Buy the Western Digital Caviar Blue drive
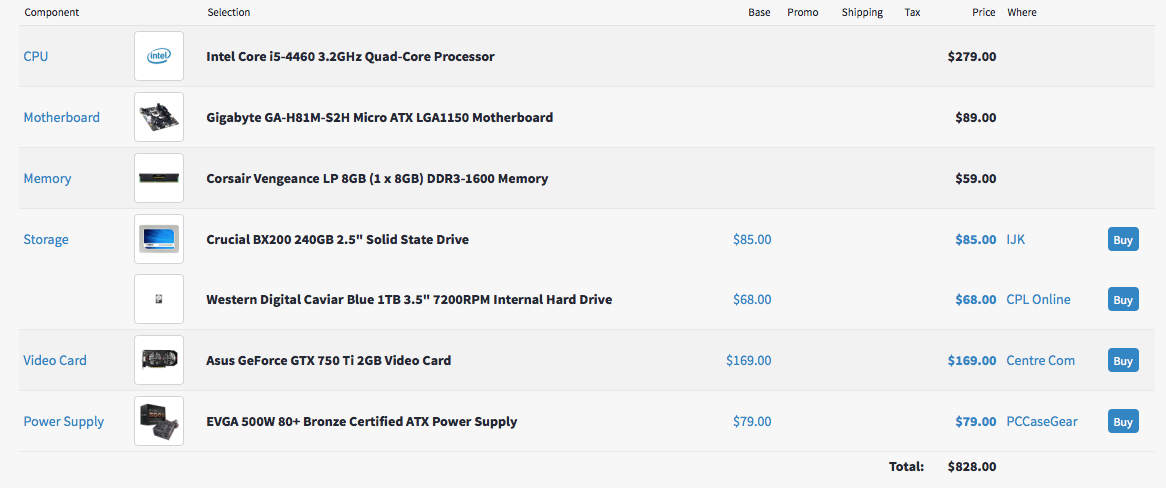1166x488 pixels. point(1123,300)
